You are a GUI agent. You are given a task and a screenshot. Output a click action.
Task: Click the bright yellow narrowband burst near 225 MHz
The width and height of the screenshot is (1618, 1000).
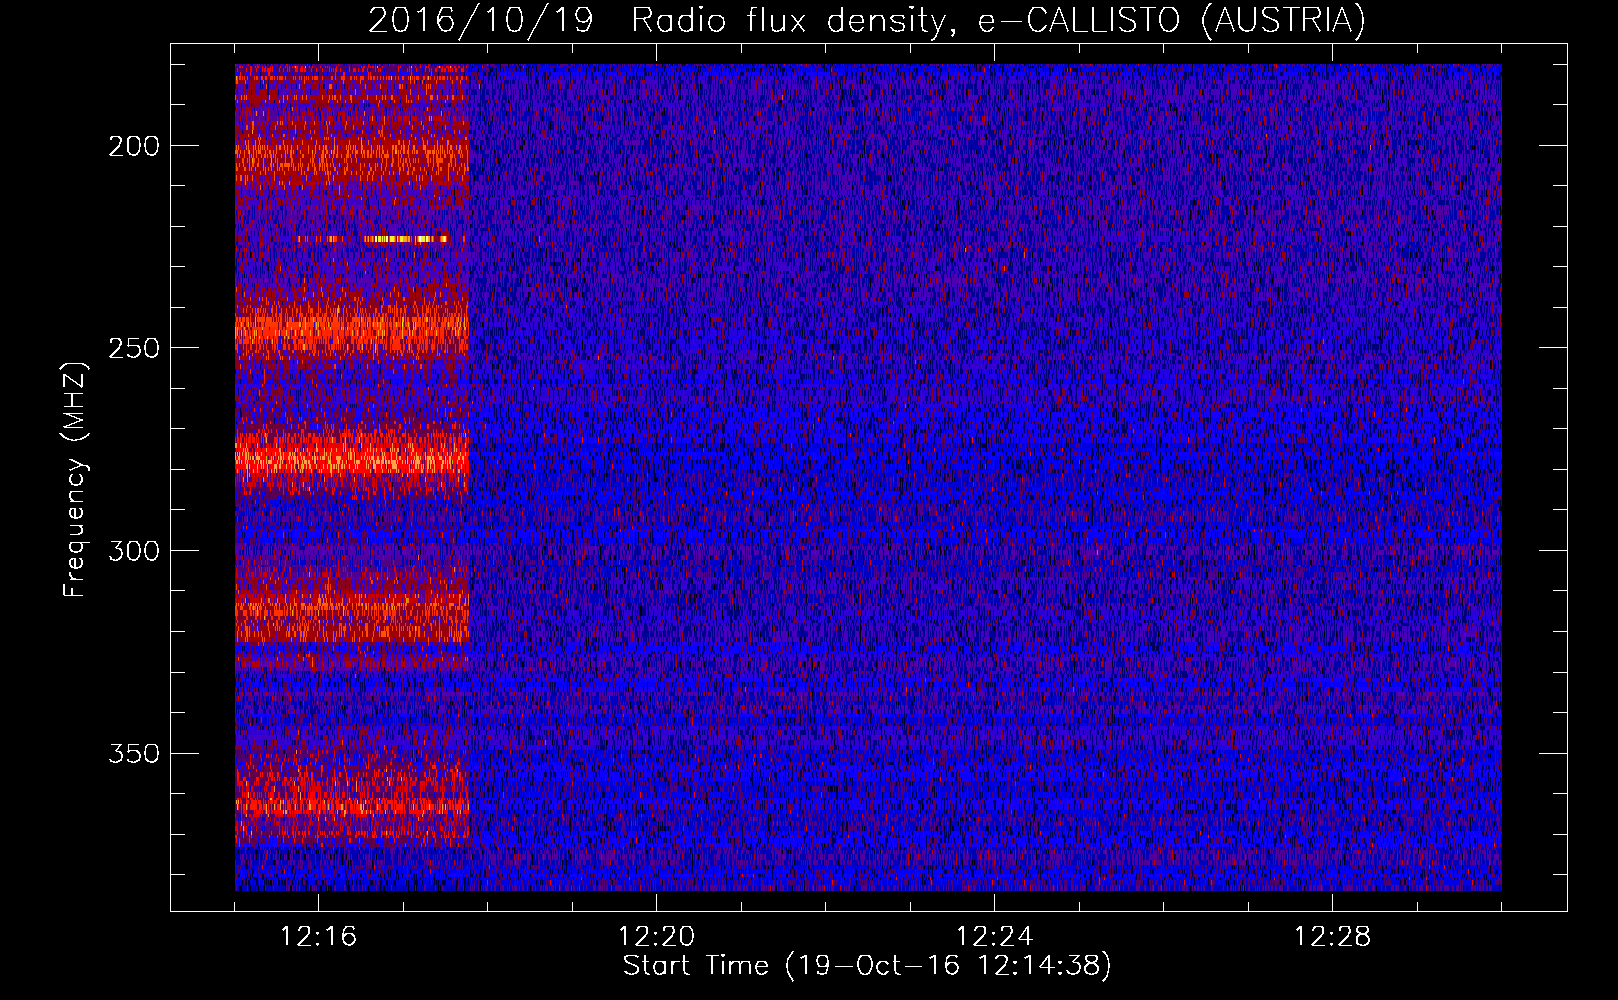tap(405, 239)
